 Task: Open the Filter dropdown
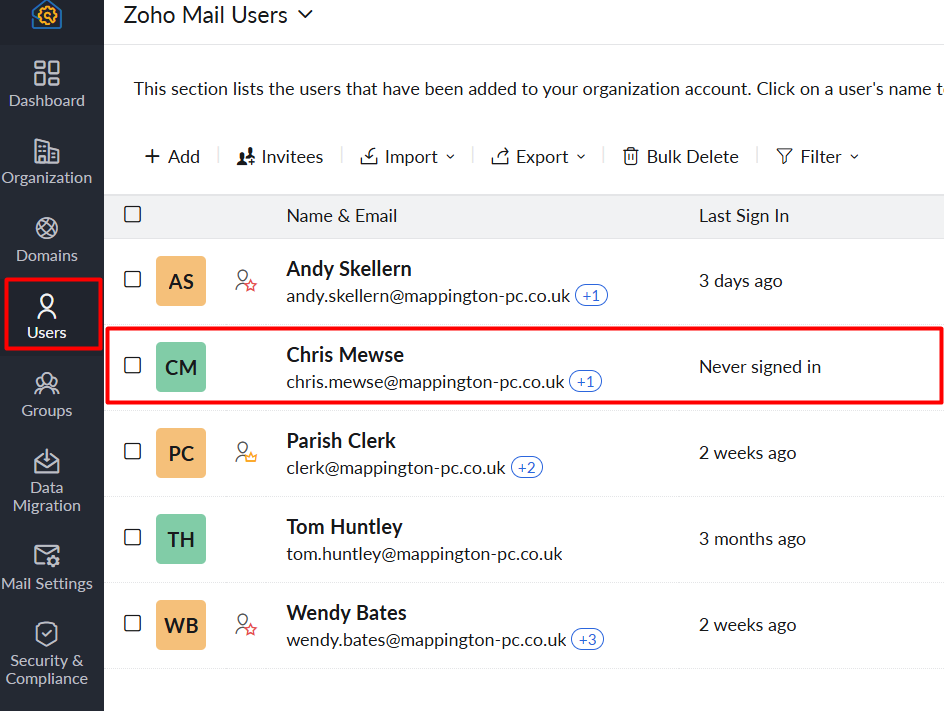pos(817,157)
